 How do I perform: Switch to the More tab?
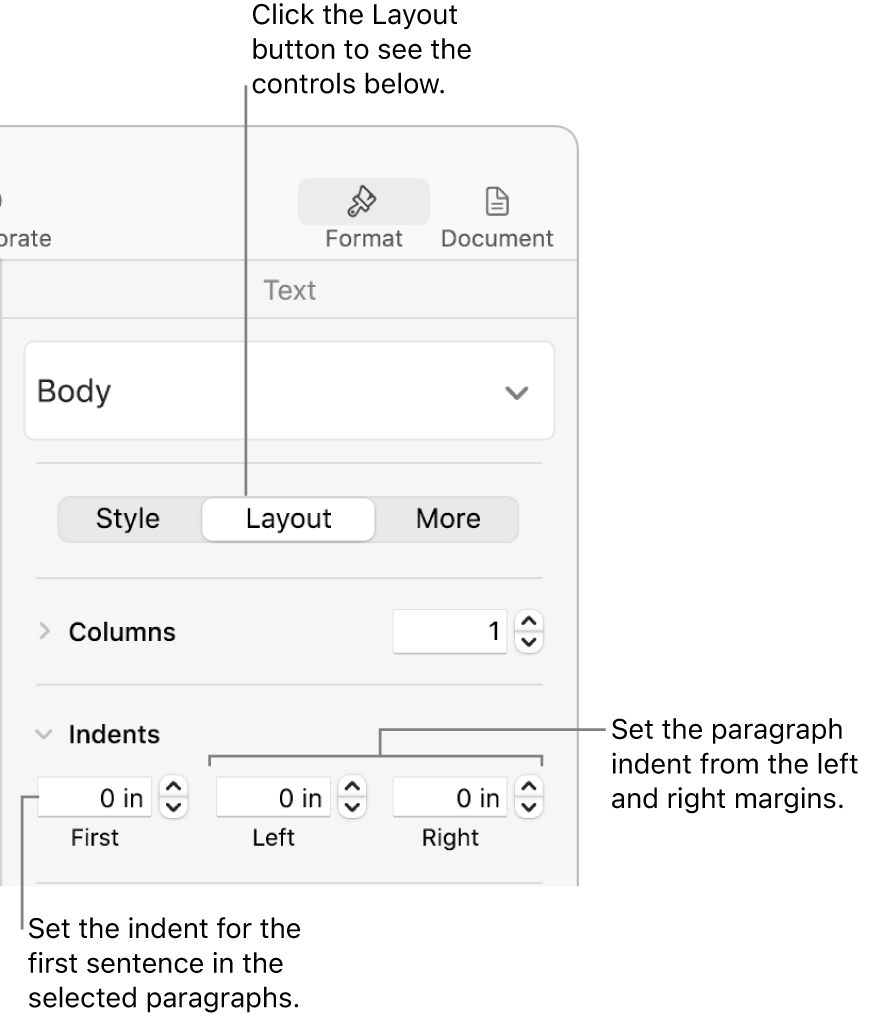point(448,519)
